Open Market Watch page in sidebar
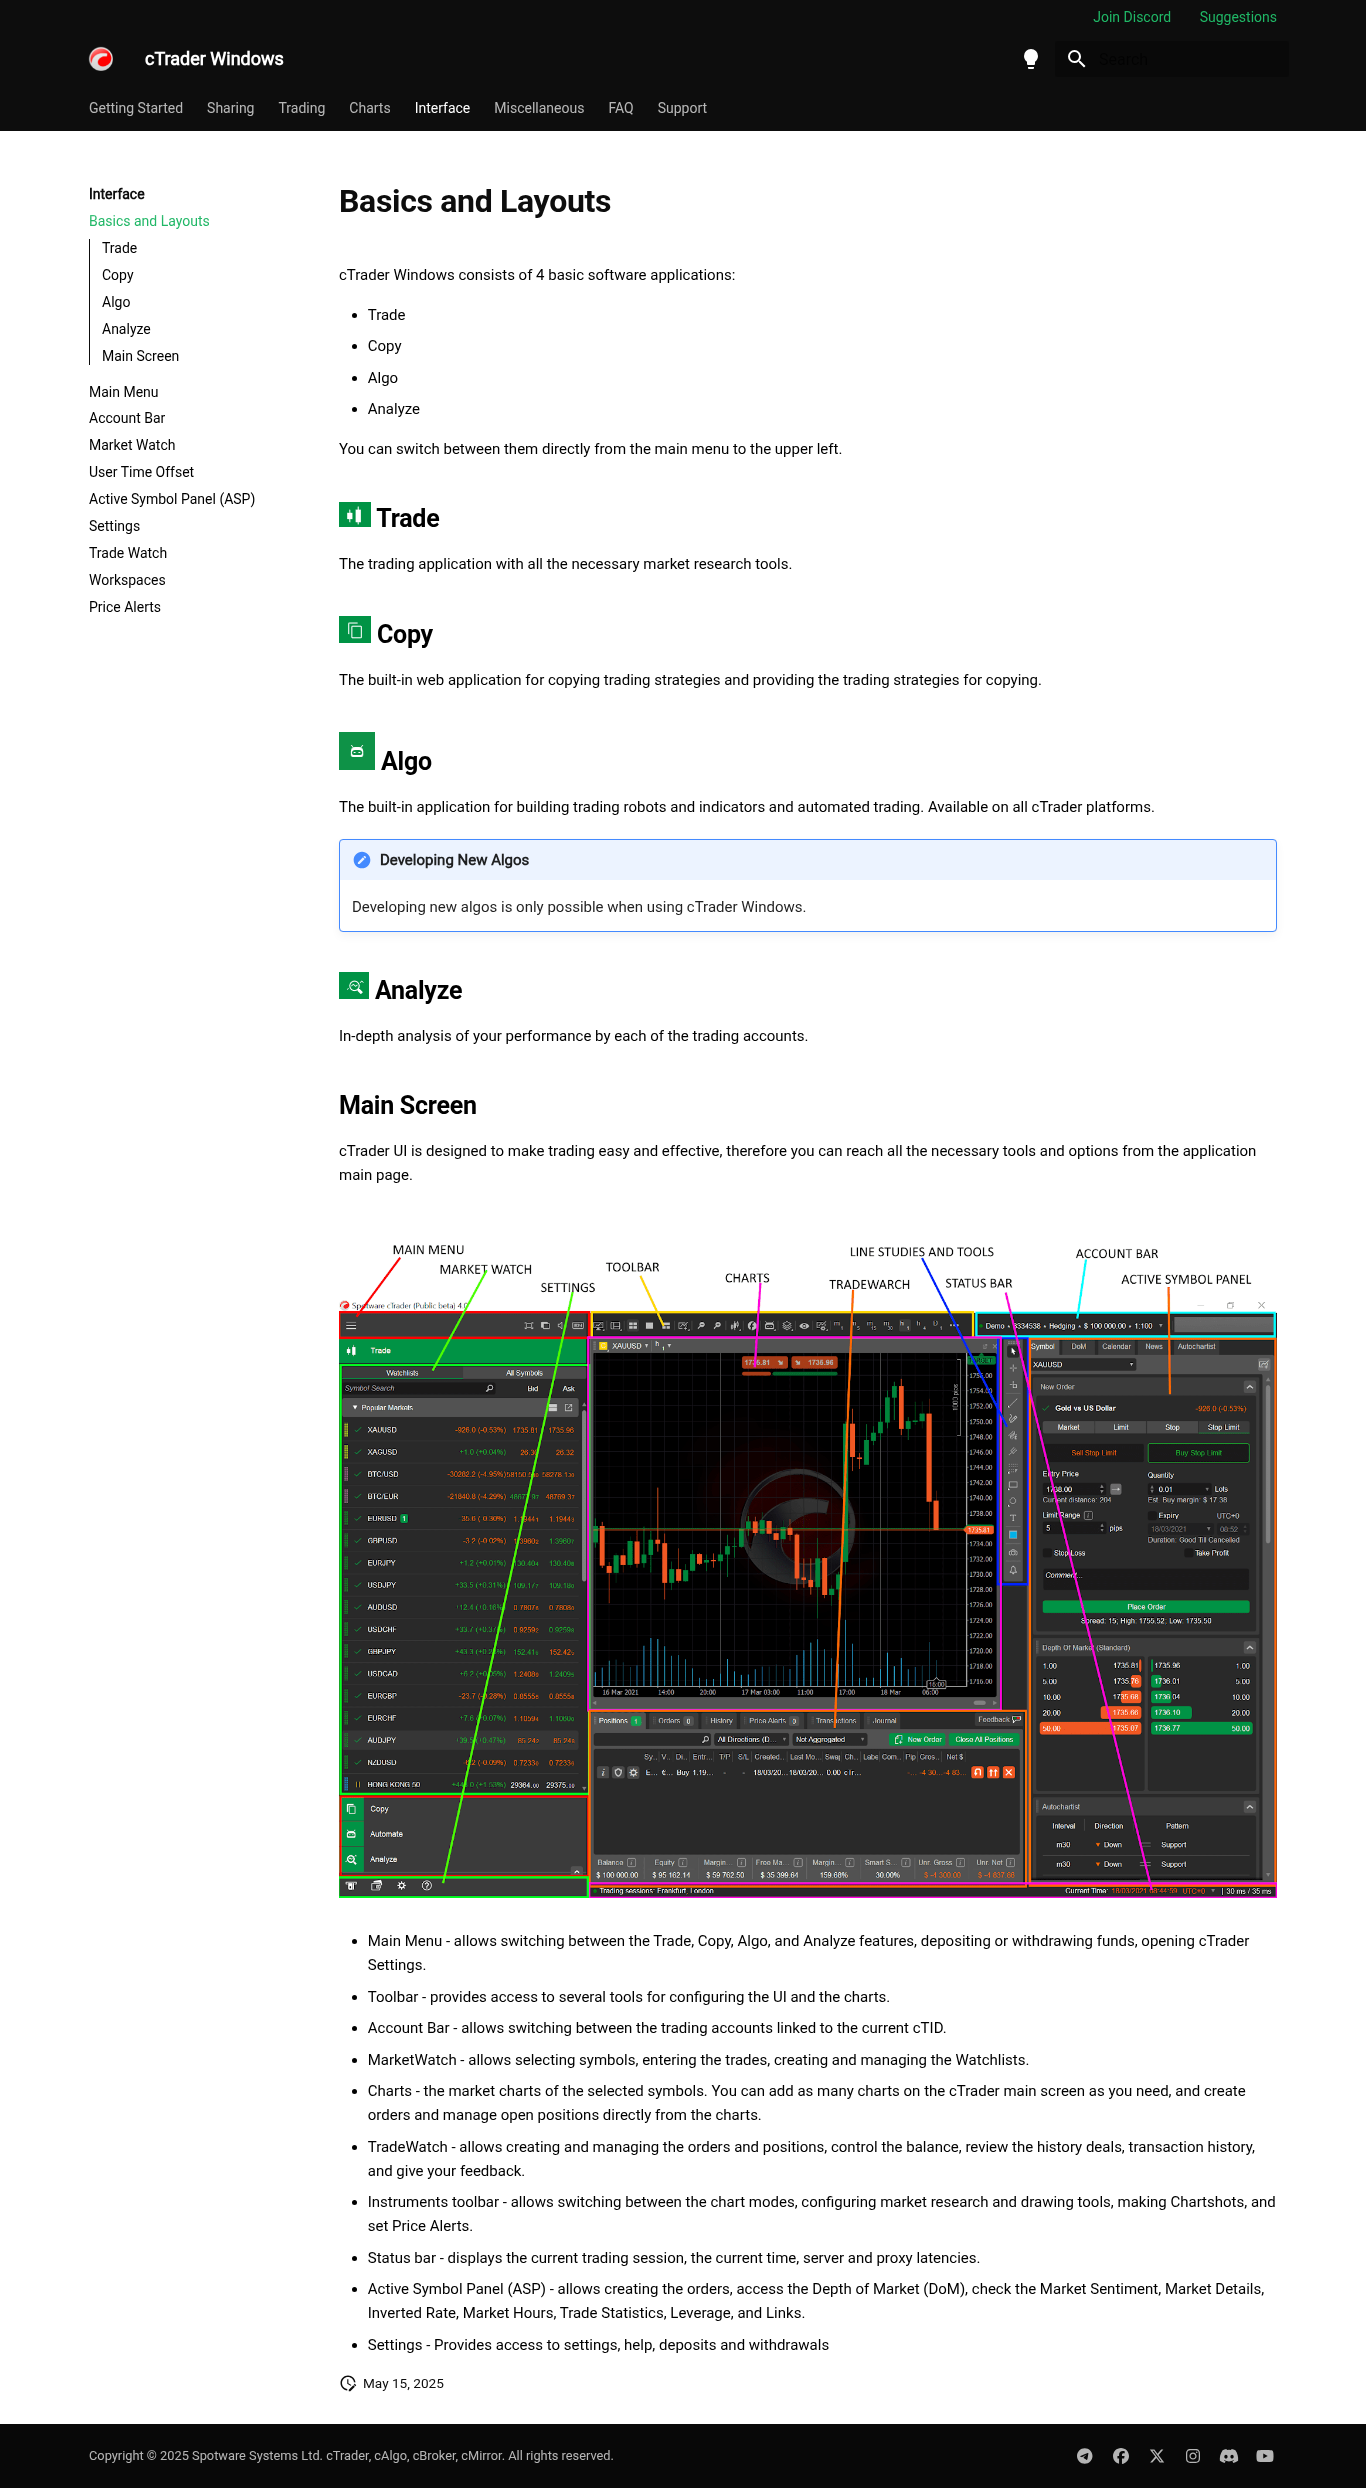This screenshot has height=2488, width=1366. coord(132,445)
